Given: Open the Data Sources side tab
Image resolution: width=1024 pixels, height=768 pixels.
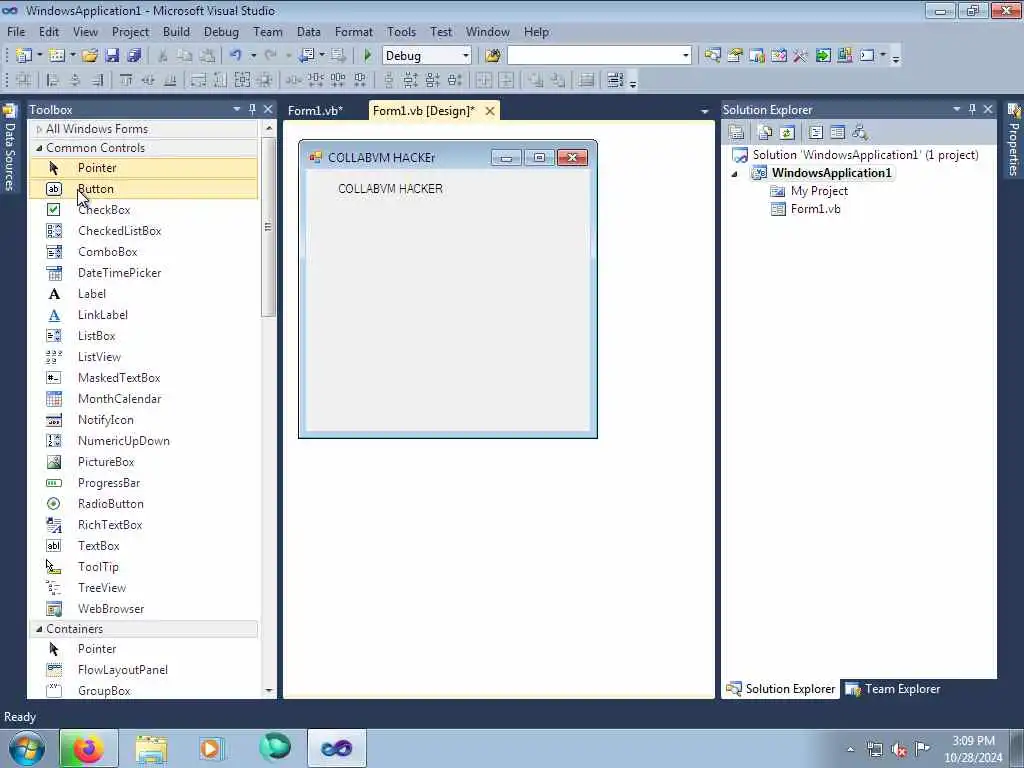Looking at the screenshot, I should (9, 148).
